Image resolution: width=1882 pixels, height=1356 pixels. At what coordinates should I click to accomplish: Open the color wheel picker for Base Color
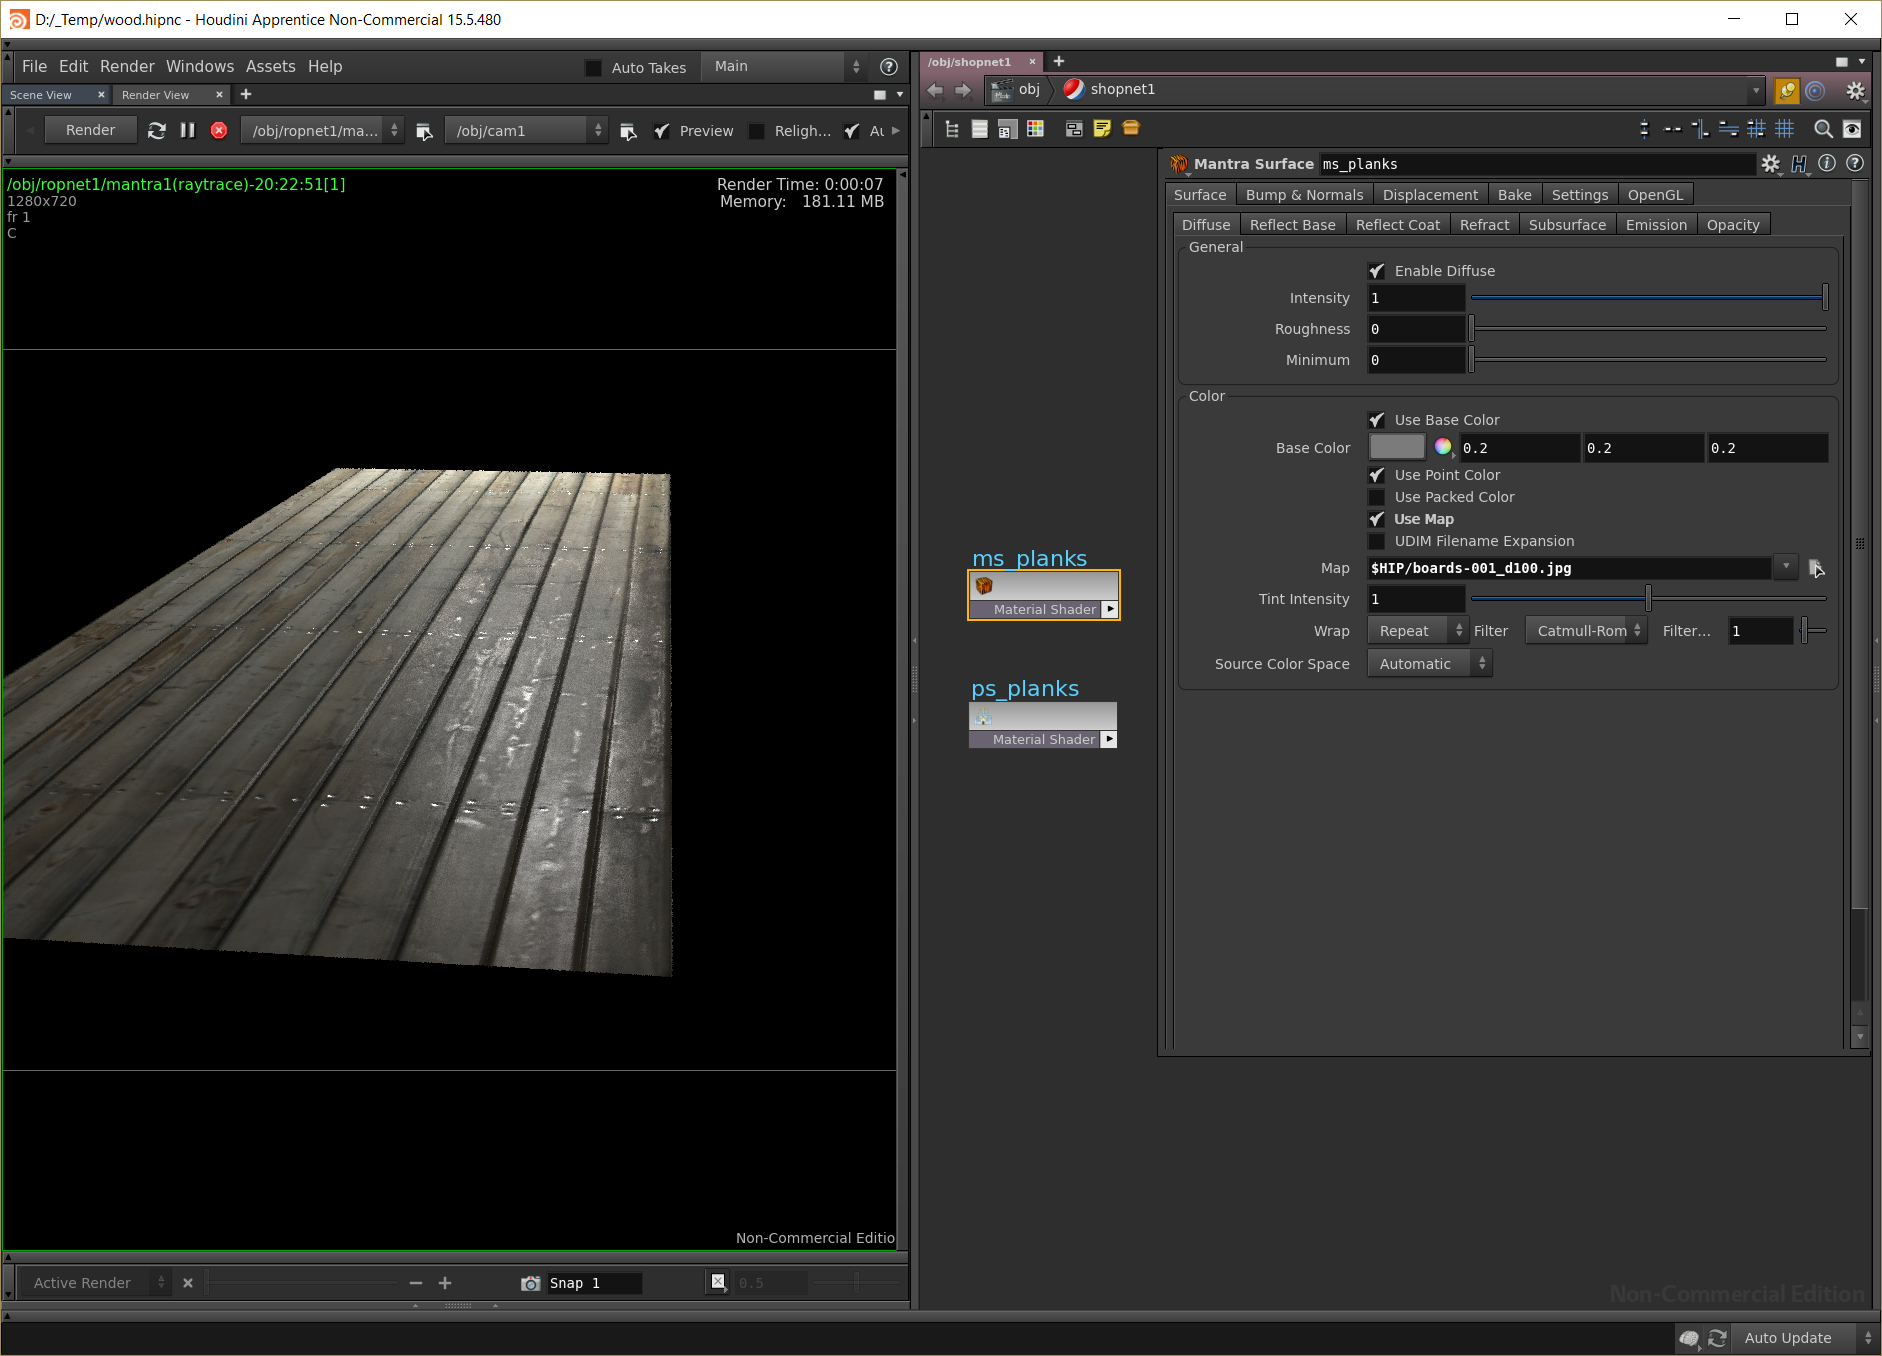[1443, 447]
